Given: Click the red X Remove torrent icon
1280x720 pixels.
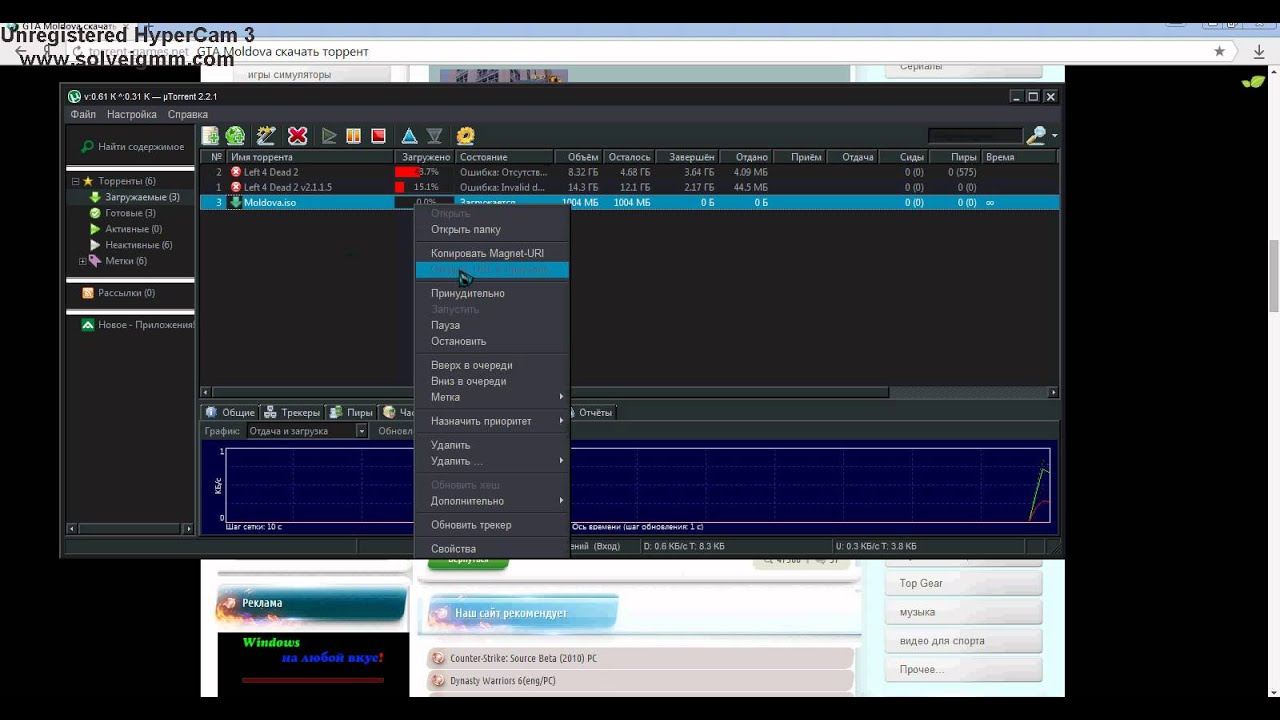Looking at the screenshot, I should coord(297,136).
